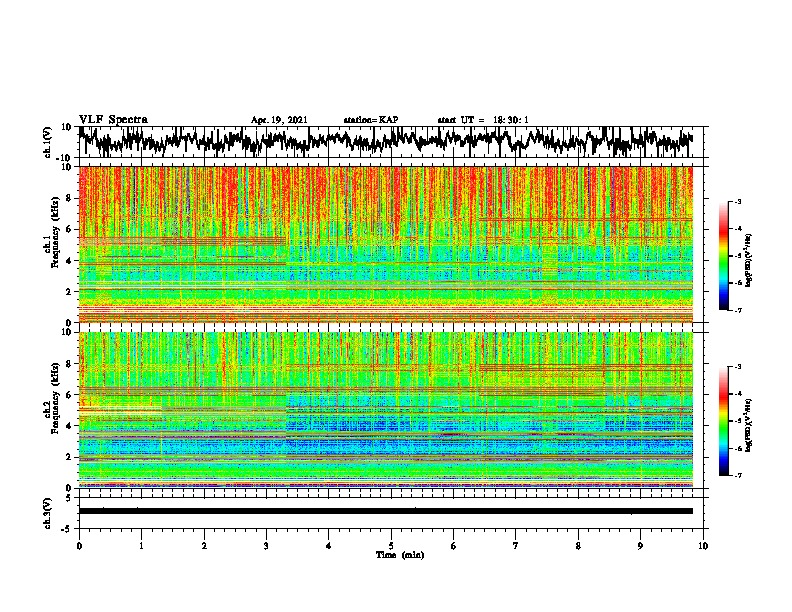Click the ch.1 voltage waveform trace

(386, 141)
